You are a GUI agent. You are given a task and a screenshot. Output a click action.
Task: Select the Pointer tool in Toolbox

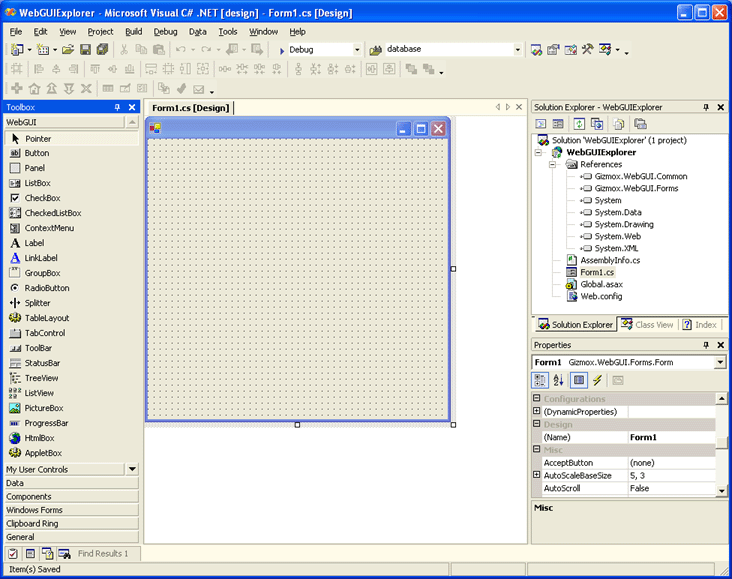[71, 139]
